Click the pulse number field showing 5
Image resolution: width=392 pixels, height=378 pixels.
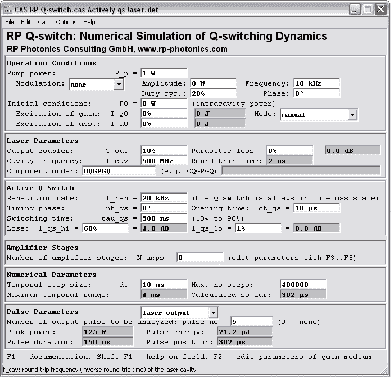pos(252,322)
